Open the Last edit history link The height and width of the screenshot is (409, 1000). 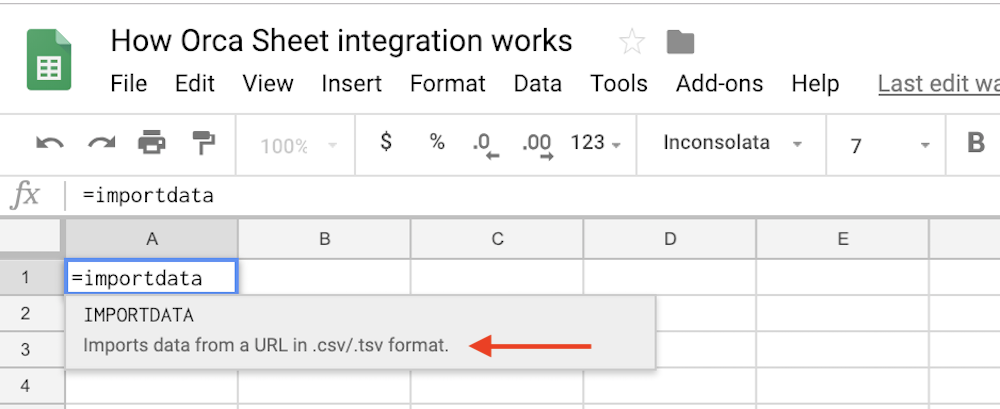pyautogui.click(x=938, y=84)
